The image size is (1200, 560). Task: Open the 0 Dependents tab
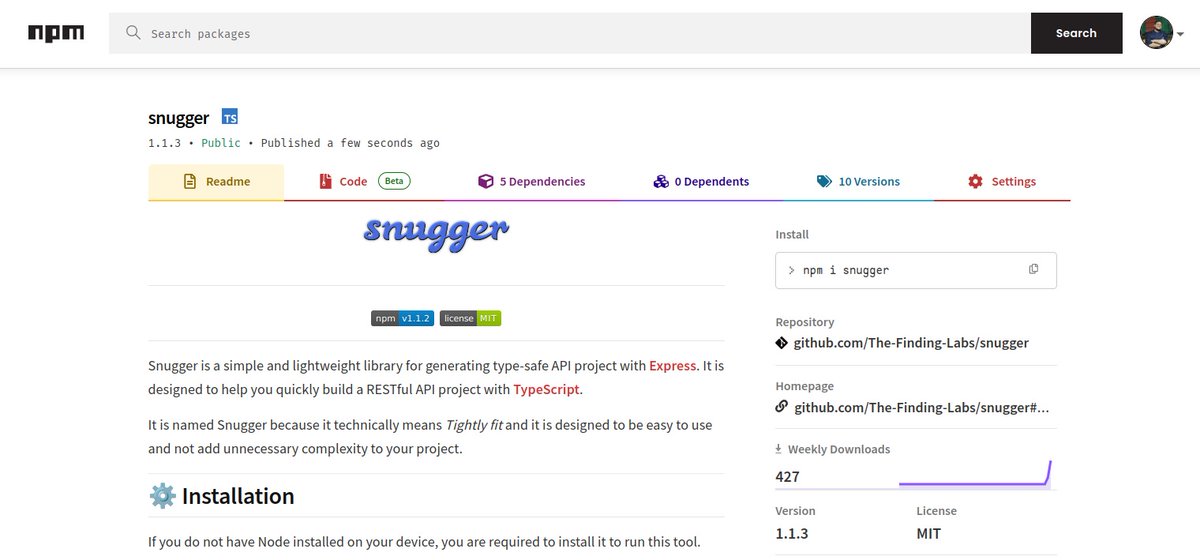click(x=701, y=182)
